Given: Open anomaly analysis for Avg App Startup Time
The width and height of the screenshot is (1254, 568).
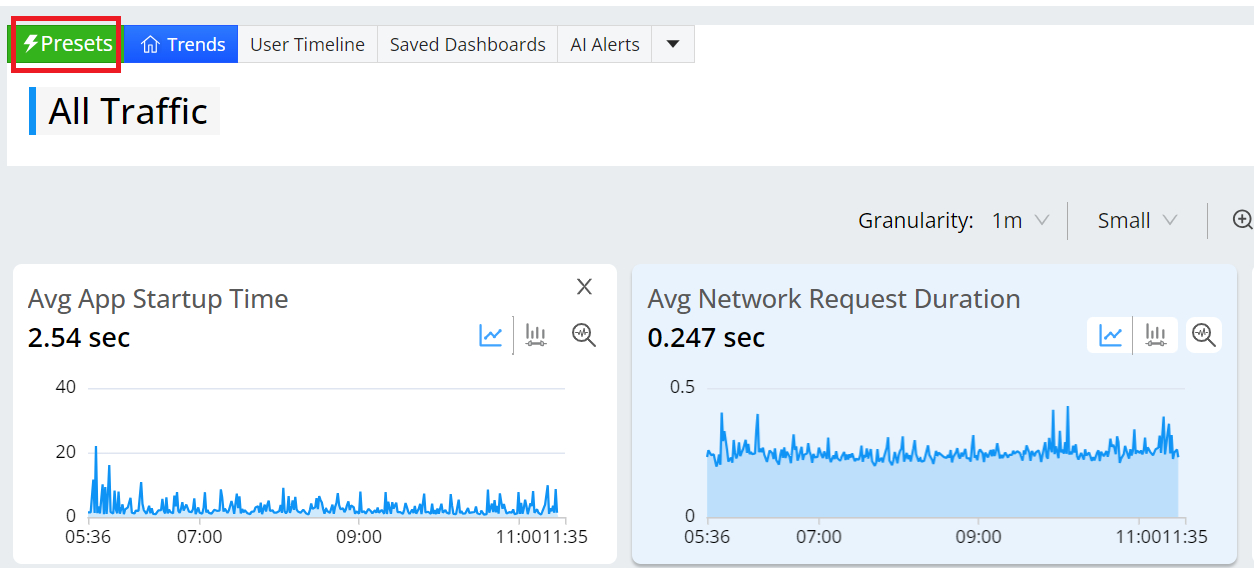Looking at the screenshot, I should pyautogui.click(x=584, y=335).
